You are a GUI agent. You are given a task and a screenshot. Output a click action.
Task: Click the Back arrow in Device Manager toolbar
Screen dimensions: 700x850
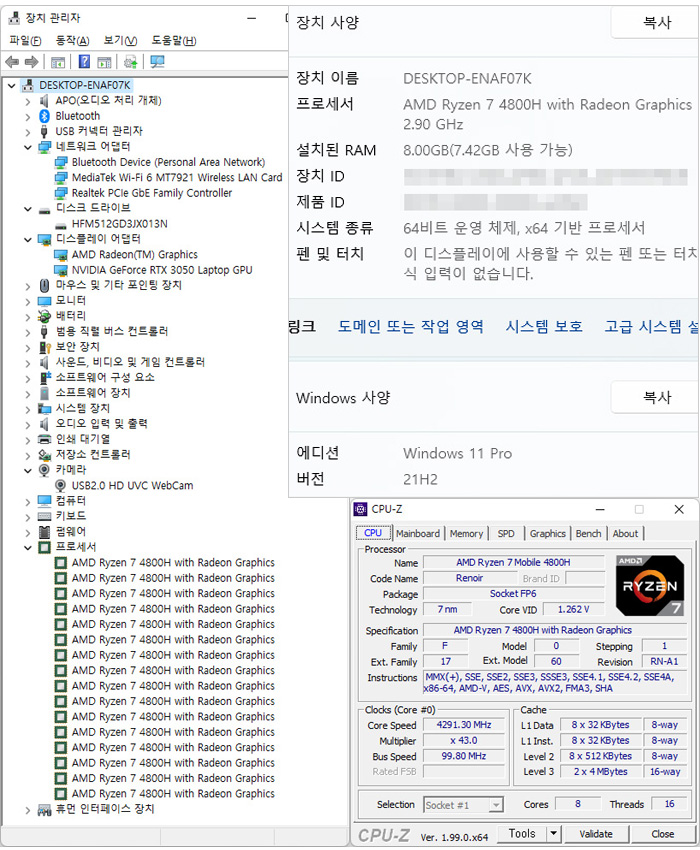pyautogui.click(x=12, y=62)
